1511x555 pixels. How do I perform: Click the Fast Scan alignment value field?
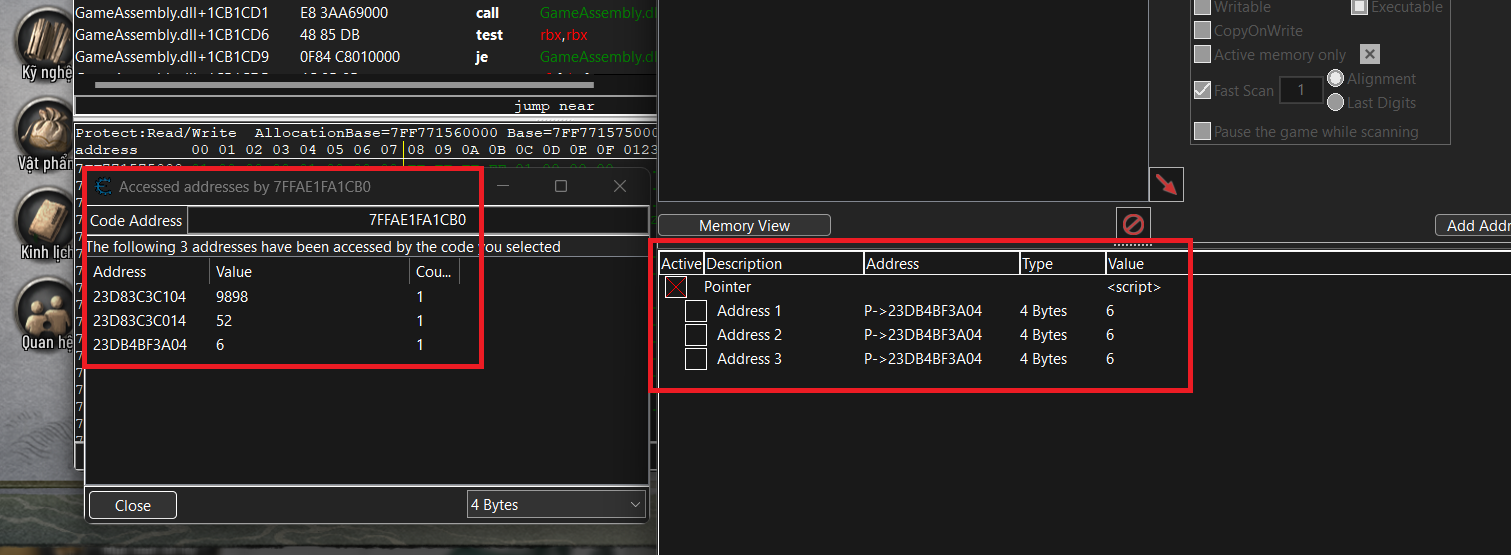click(1301, 90)
